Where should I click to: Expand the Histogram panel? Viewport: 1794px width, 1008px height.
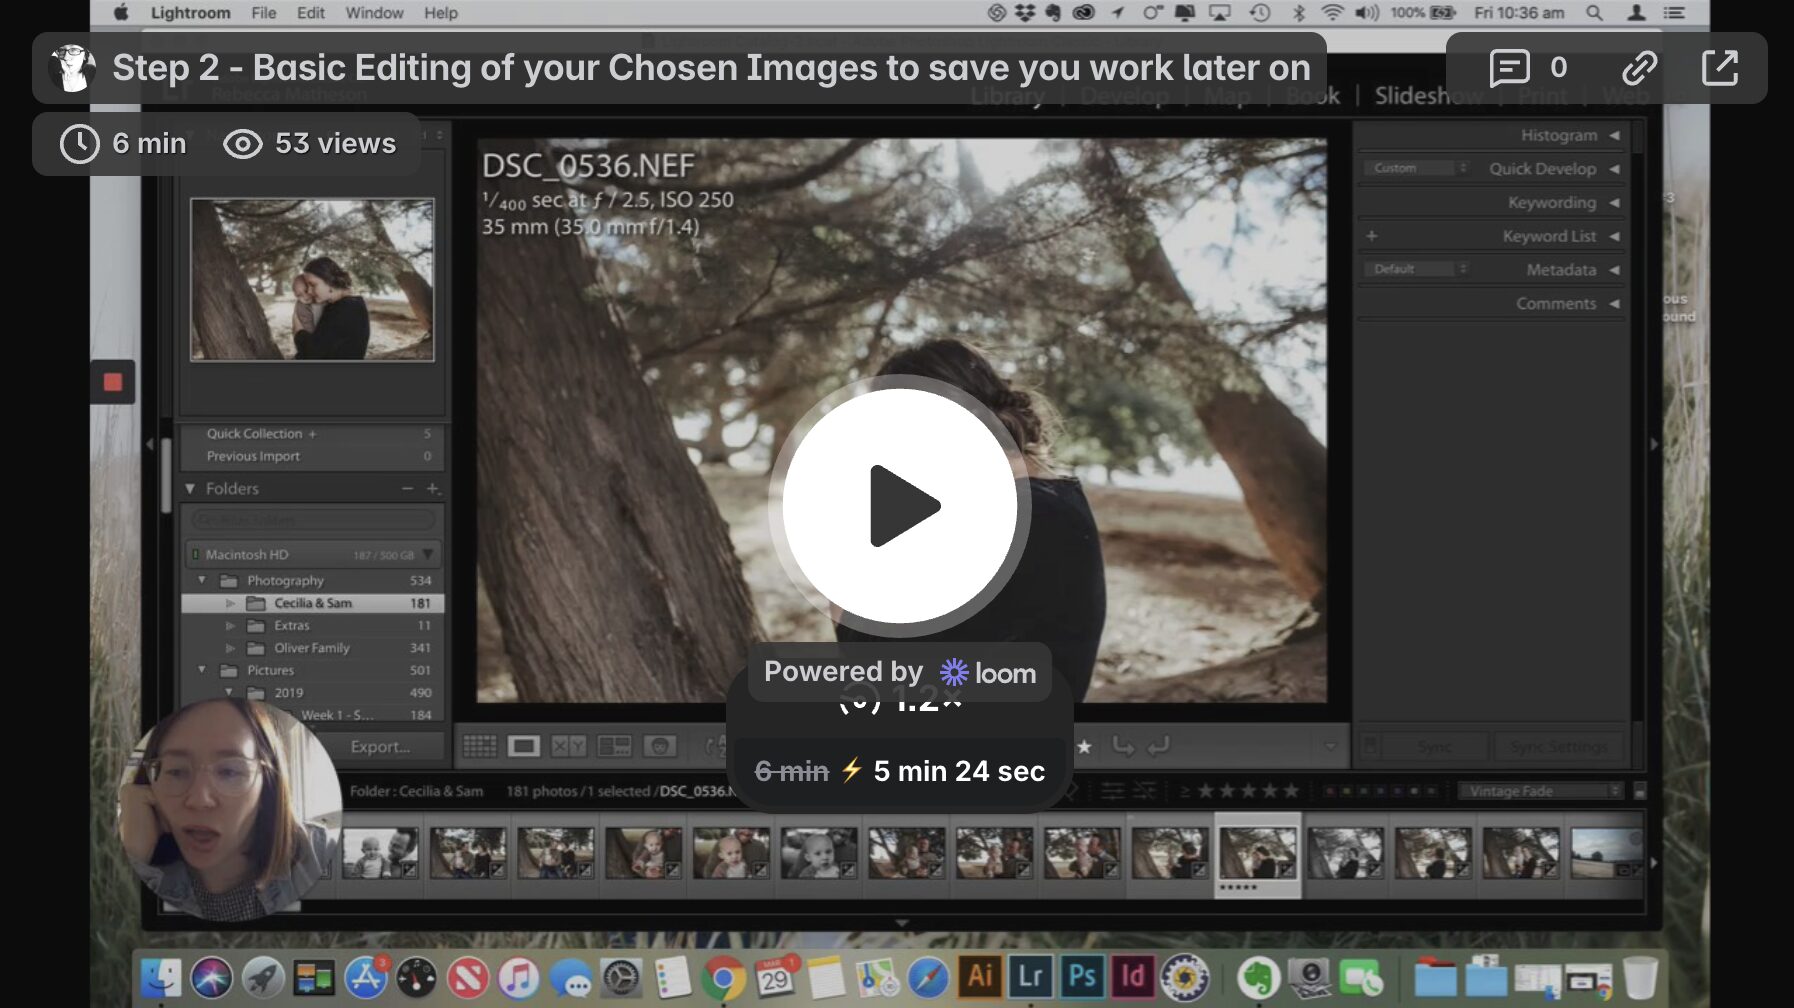1613,135
